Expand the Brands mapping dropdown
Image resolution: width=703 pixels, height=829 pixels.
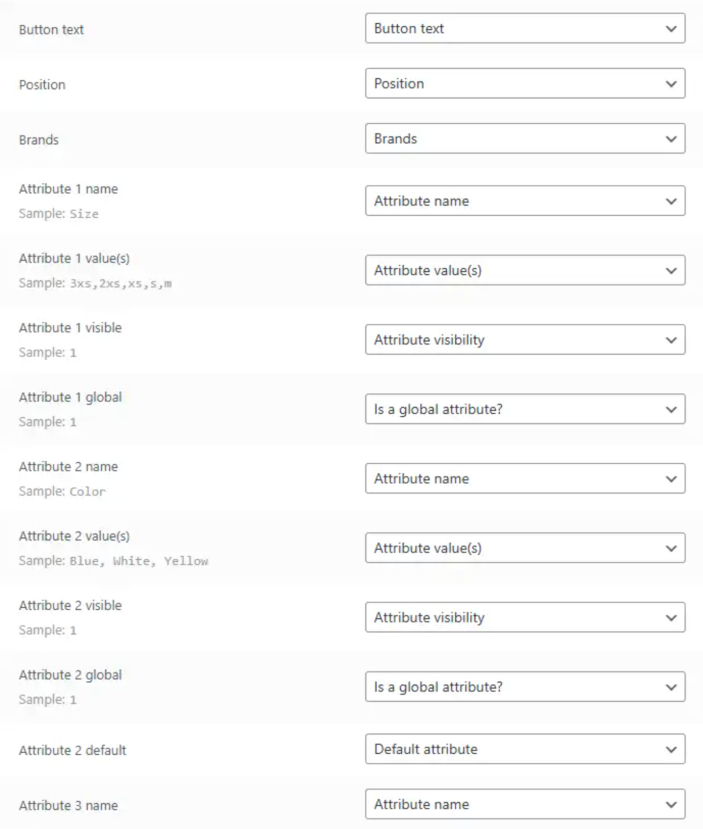[524, 139]
